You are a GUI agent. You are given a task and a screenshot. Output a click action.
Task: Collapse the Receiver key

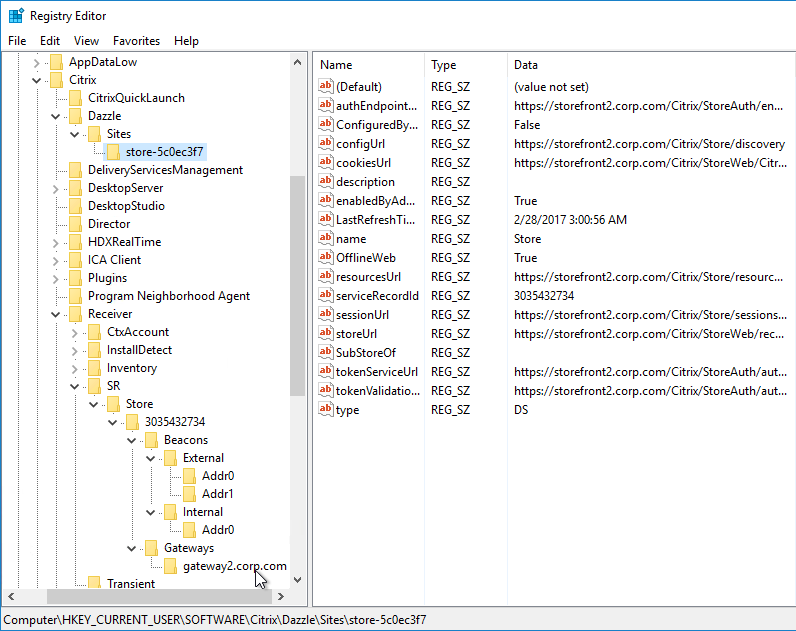56,315
